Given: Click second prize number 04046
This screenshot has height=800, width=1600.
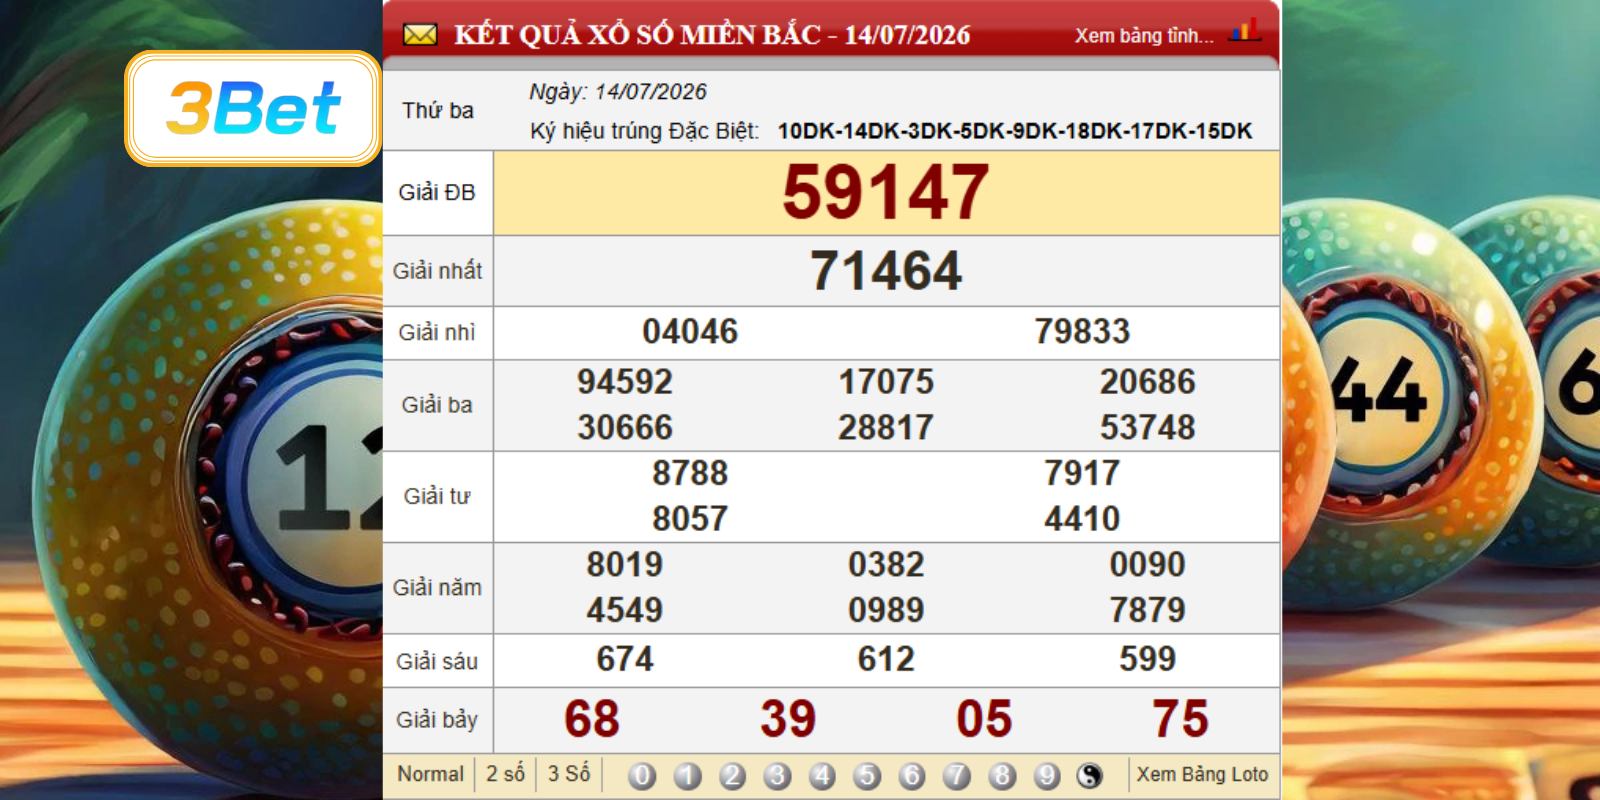Looking at the screenshot, I should click(690, 332).
